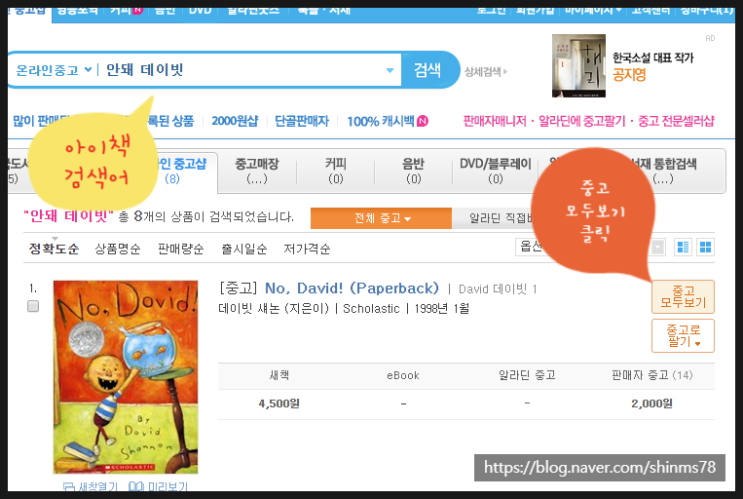Screen dimensions: 743x499
Task: Sort results by 상품명순
Action: (x=118, y=249)
